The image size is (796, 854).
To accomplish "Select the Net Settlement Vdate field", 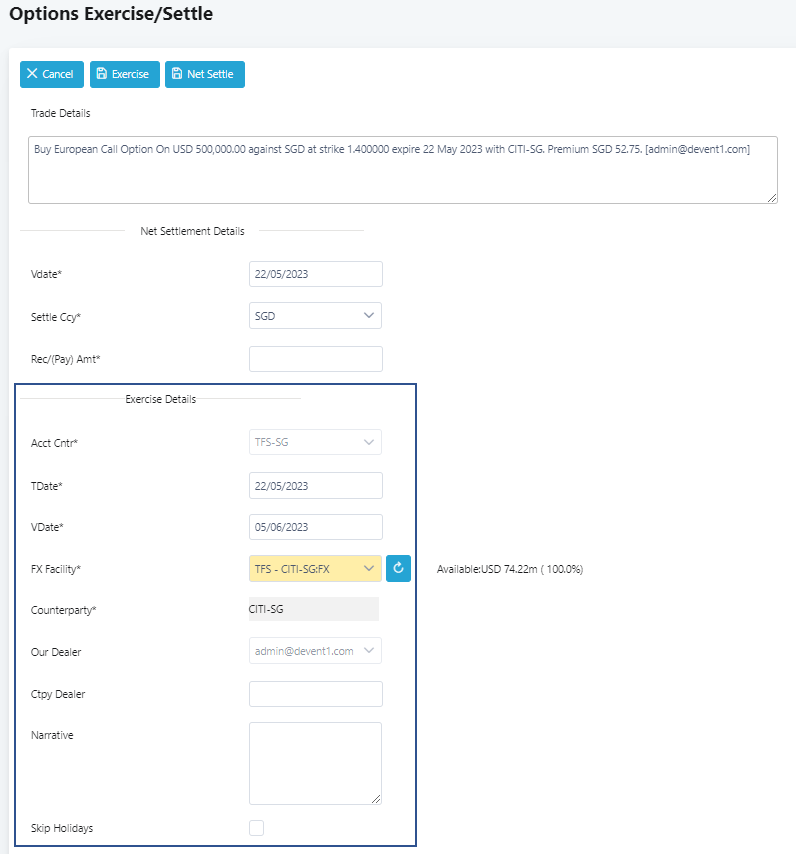I will [315, 274].
